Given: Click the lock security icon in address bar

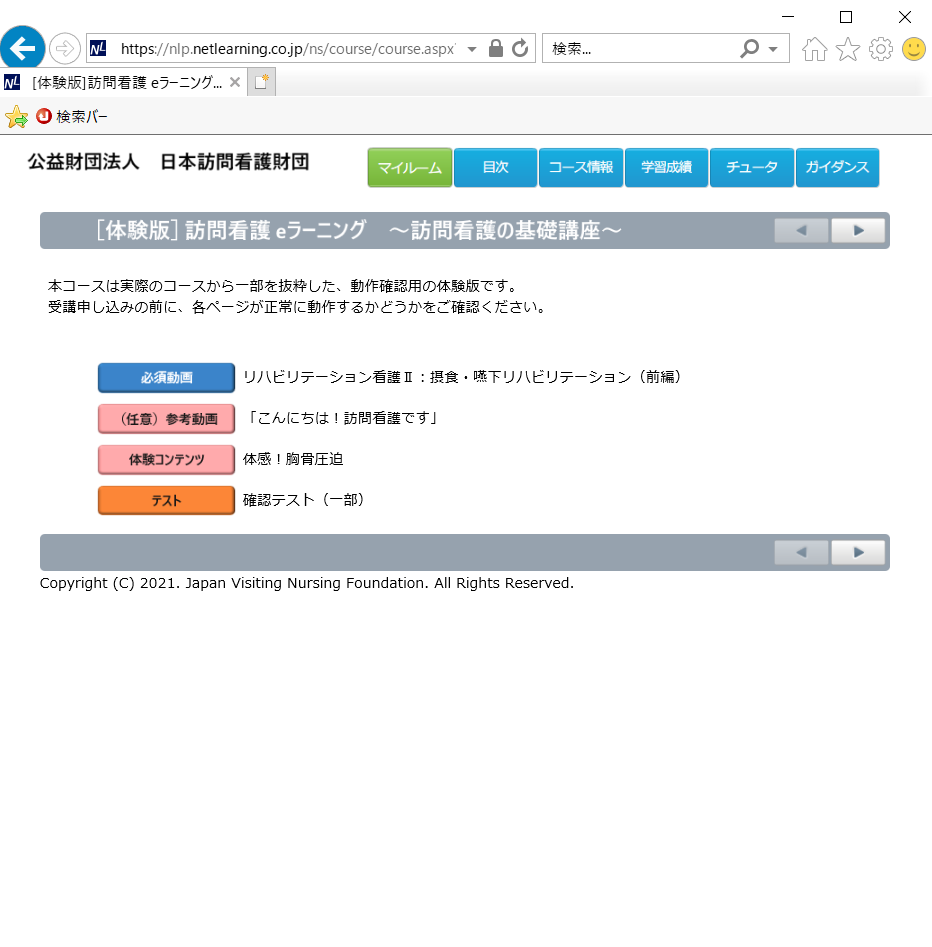Looking at the screenshot, I should tap(495, 48).
